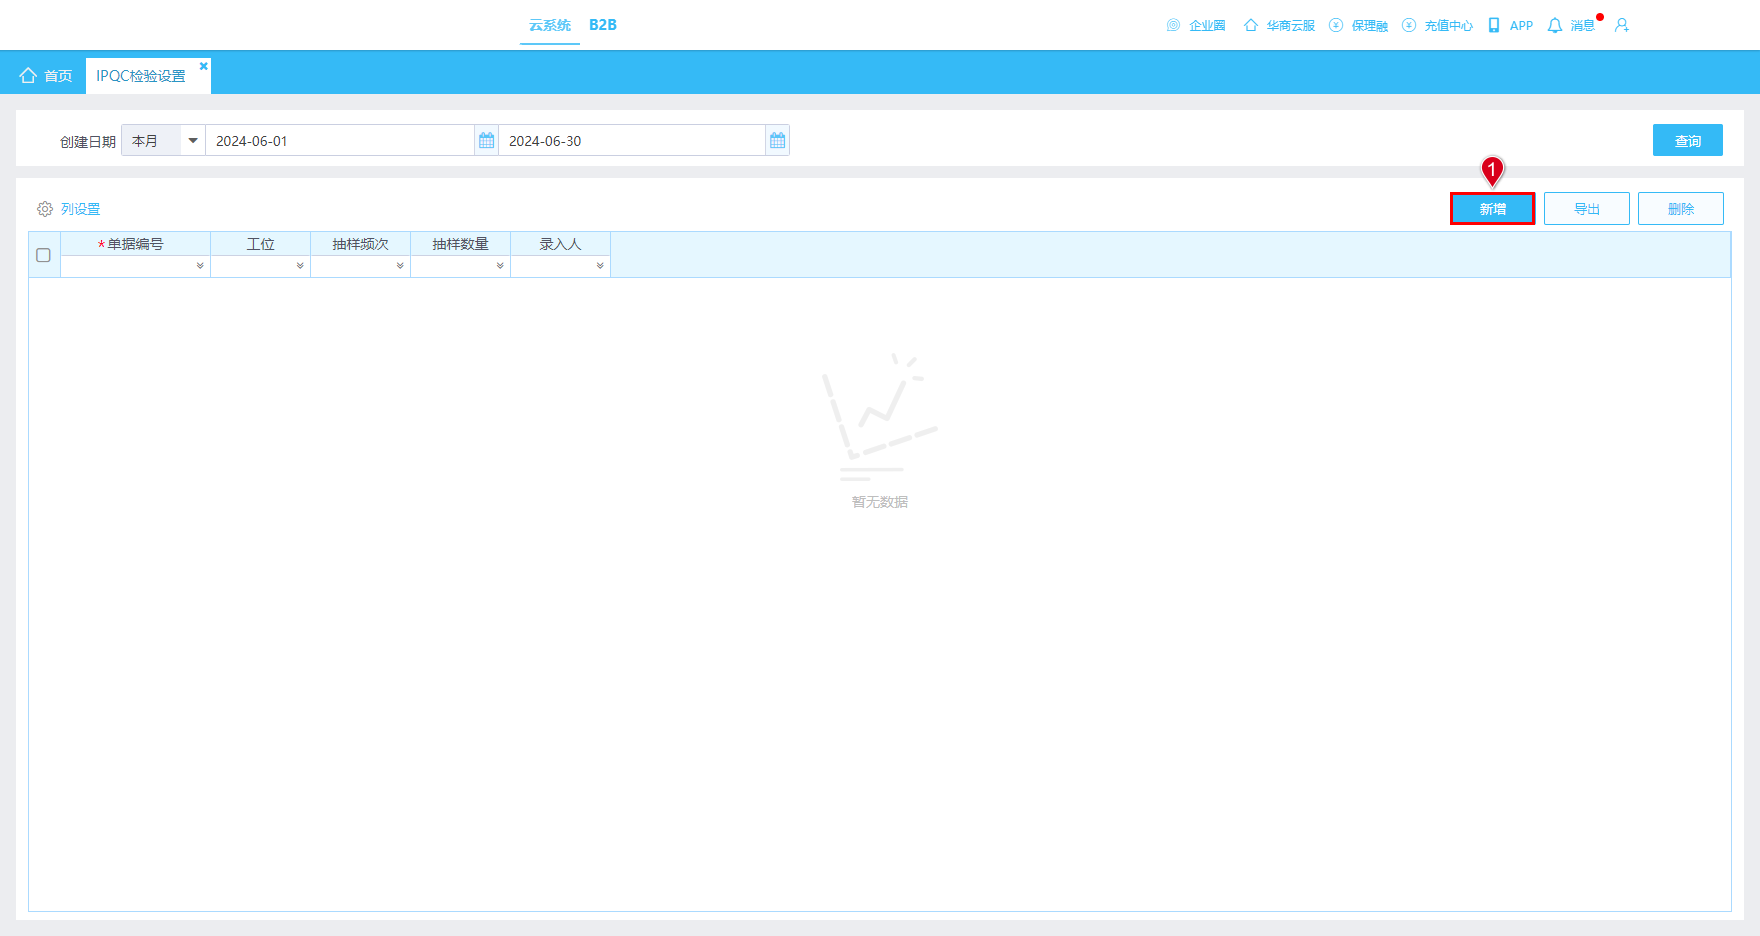Open notifications via the bell icon
1760x936 pixels.
(x=1555, y=25)
